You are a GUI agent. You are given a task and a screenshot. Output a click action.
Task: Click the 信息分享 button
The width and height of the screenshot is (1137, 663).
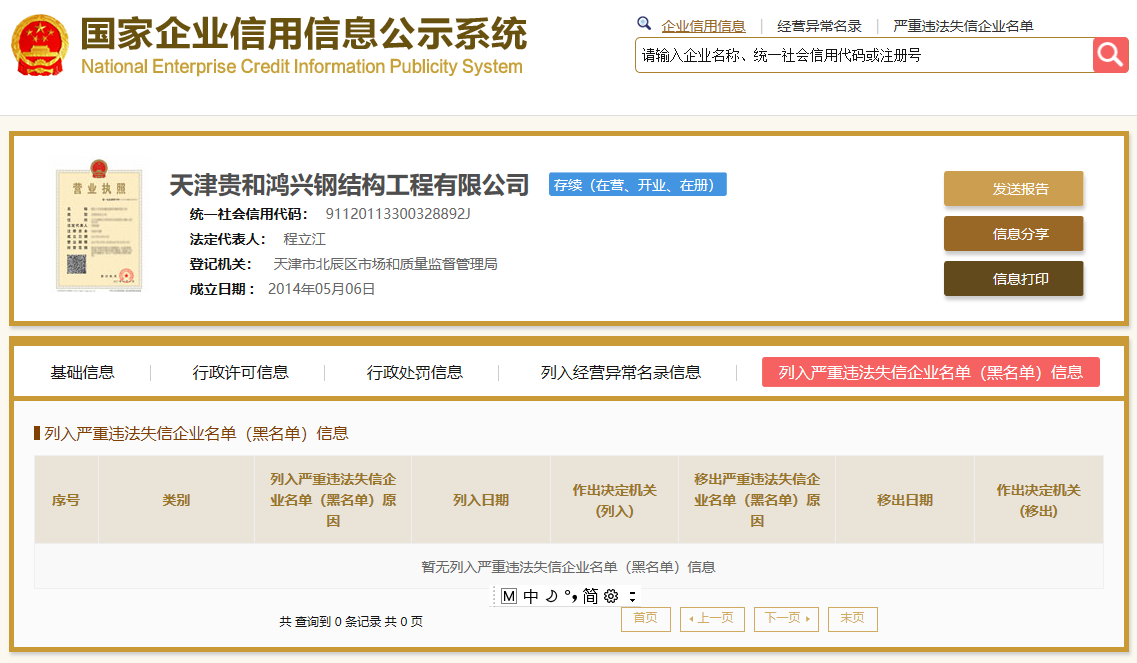point(1013,234)
